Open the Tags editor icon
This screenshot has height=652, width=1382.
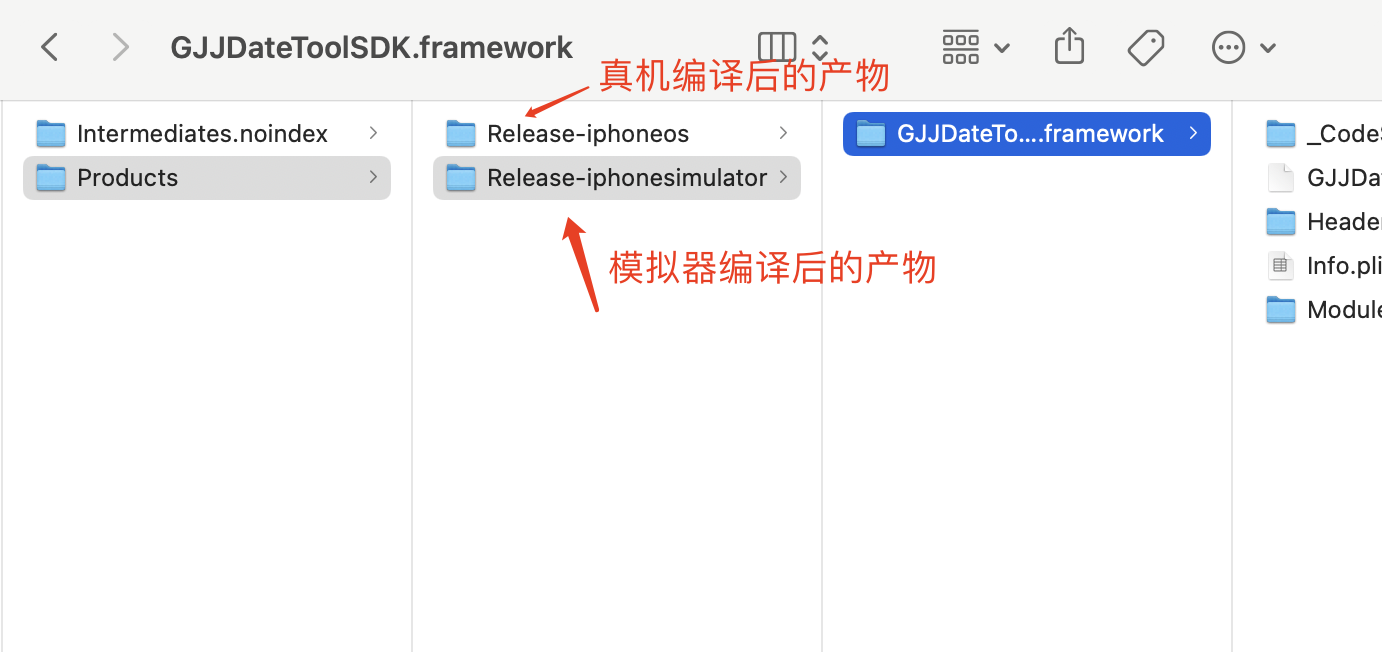[1146, 47]
